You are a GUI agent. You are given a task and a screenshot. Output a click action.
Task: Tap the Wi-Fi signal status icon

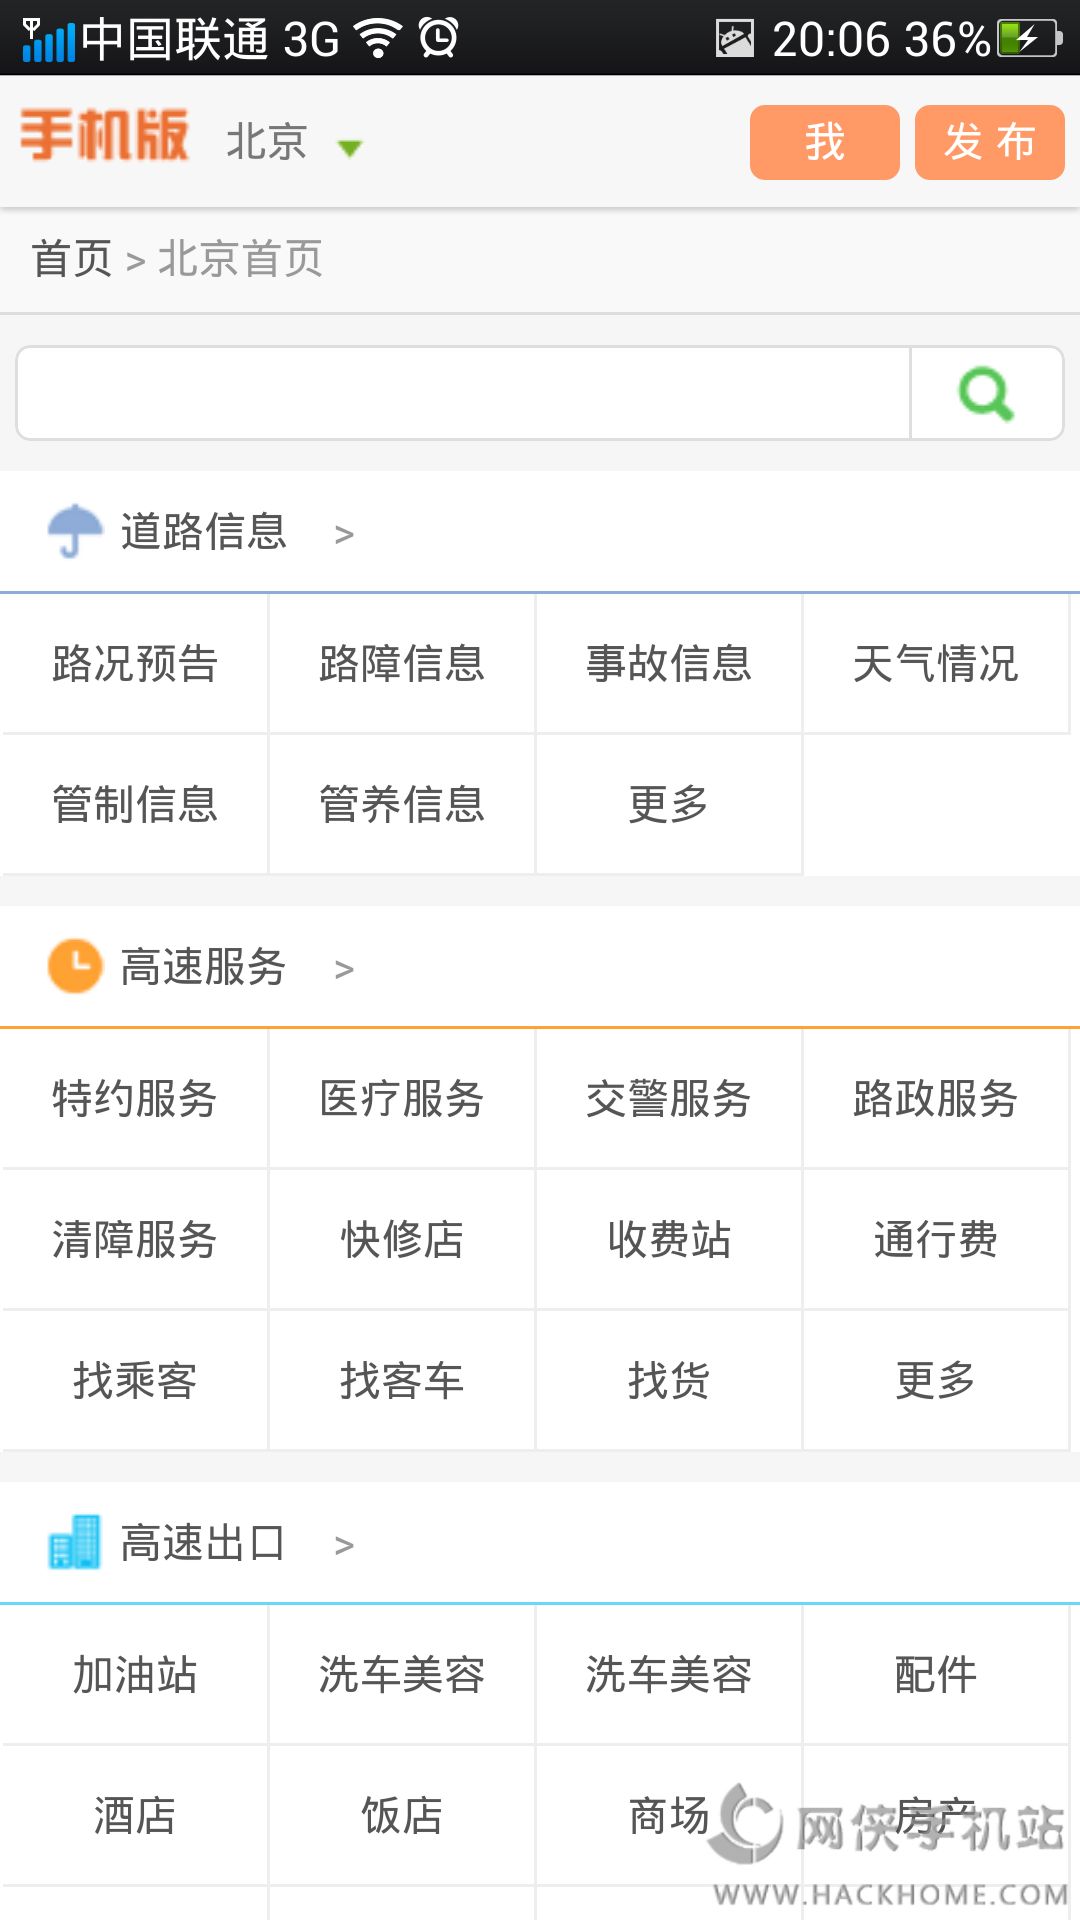click(379, 38)
